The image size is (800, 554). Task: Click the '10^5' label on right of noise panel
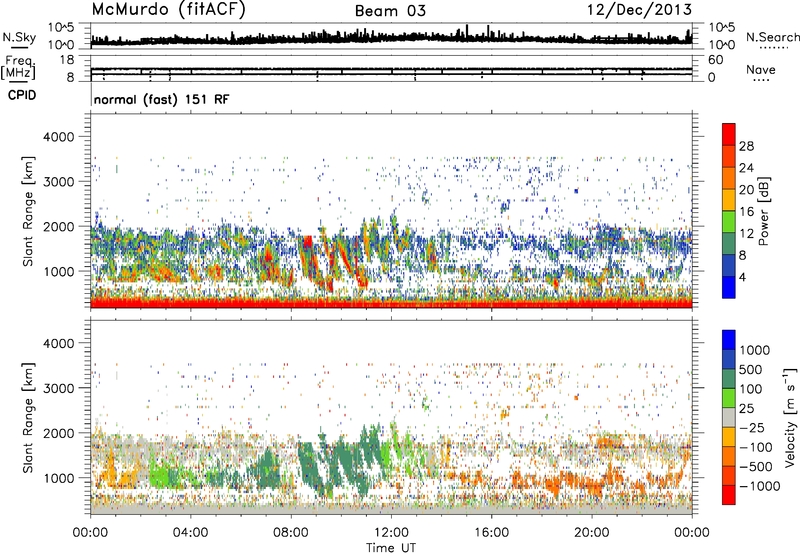[x=721, y=27]
